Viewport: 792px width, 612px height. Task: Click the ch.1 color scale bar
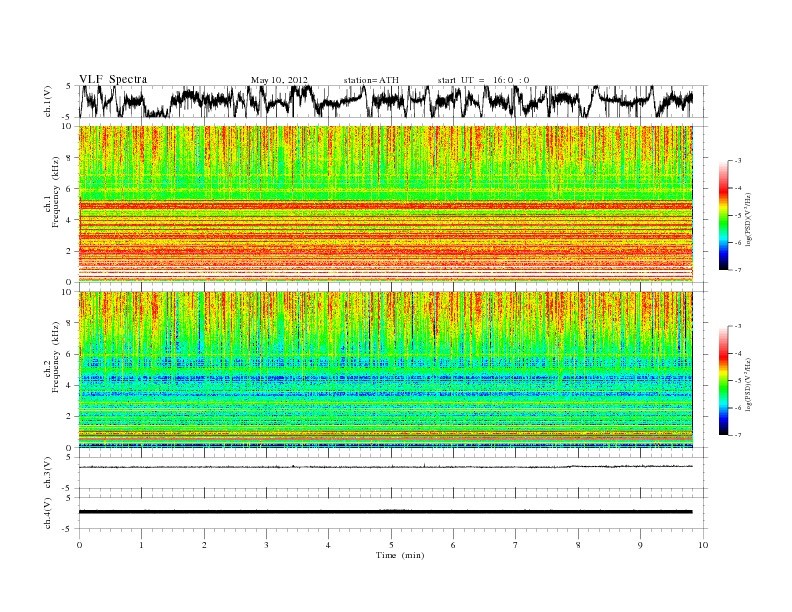point(723,216)
